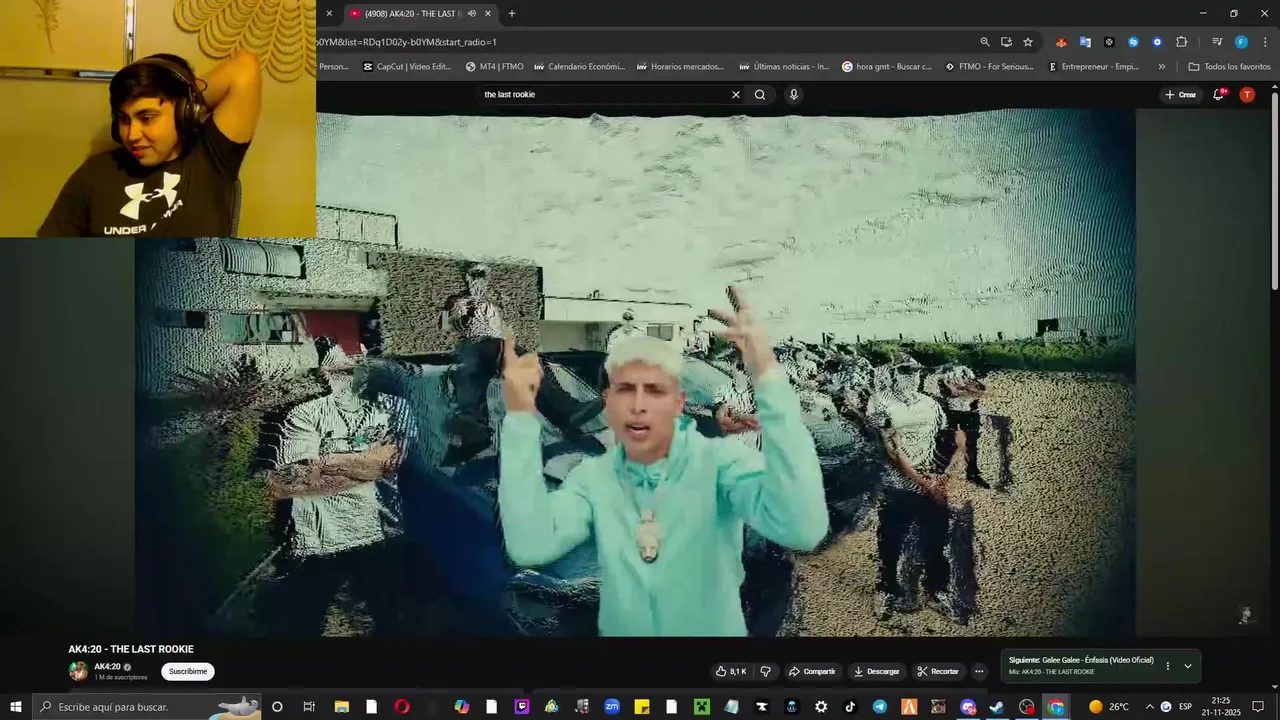Show hidden system tray icons chevron
The width and height of the screenshot is (1280, 720).
pyautogui.click(x=1149, y=707)
